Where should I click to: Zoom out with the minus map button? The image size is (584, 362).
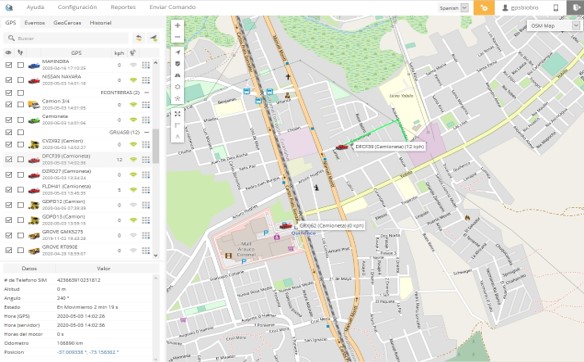click(177, 37)
